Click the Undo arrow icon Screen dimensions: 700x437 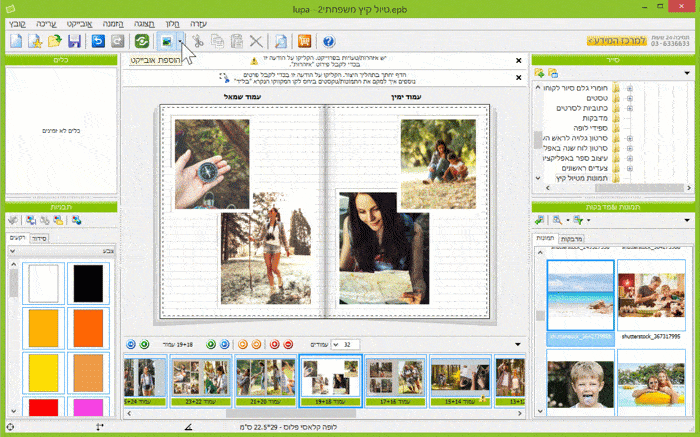coord(98,41)
